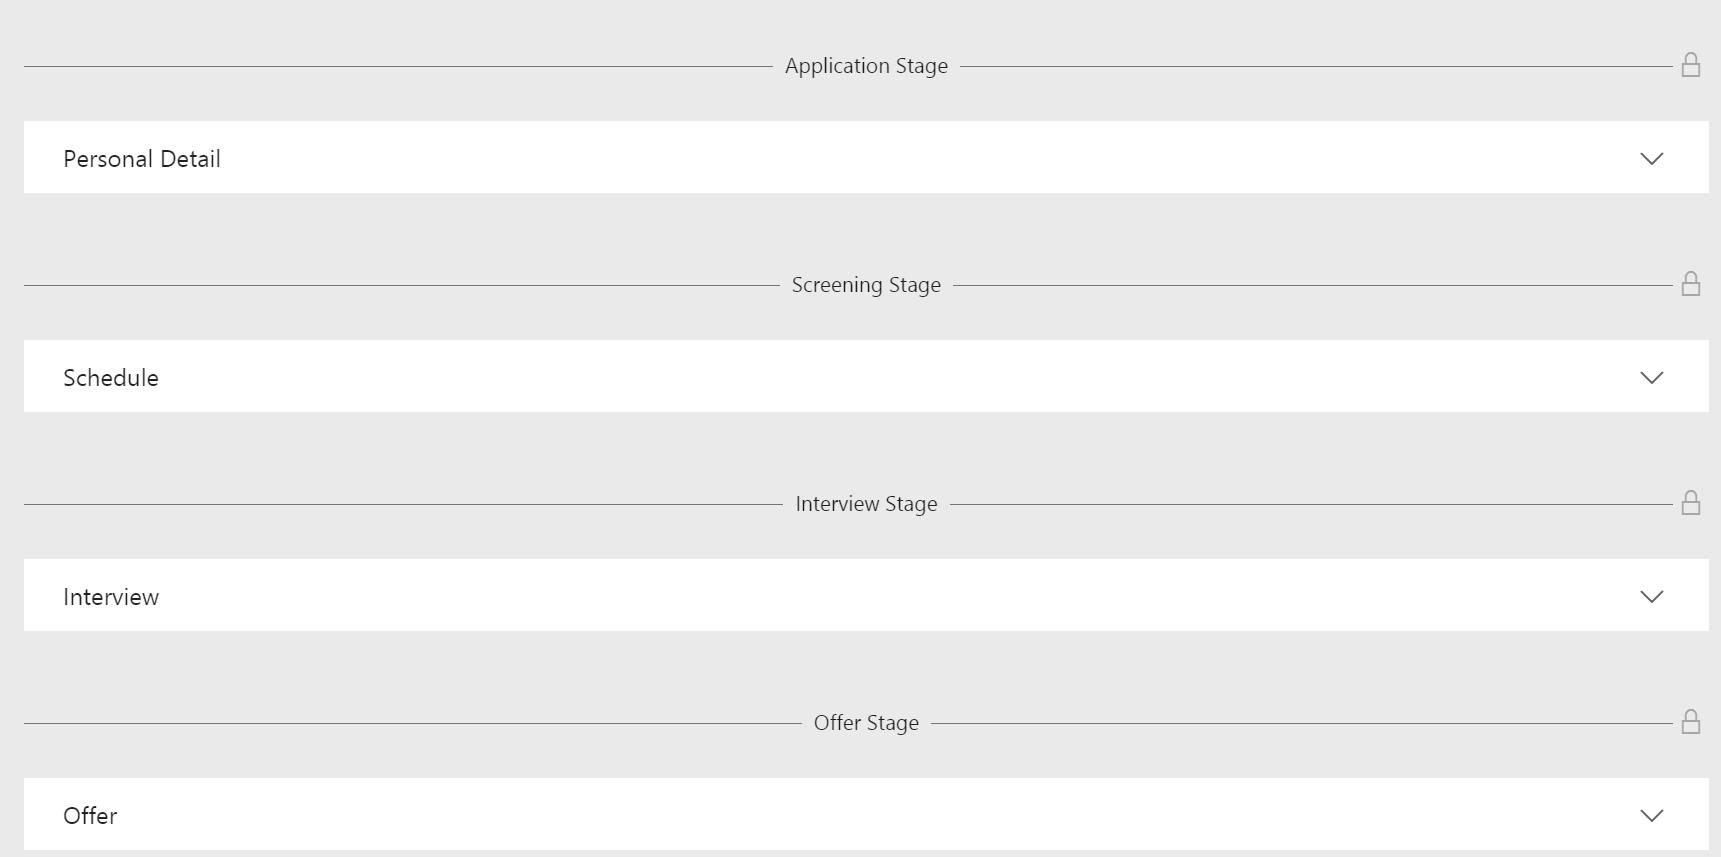1721x857 pixels.
Task: Click the lock icon beside Screening Stage
Action: [1691, 283]
